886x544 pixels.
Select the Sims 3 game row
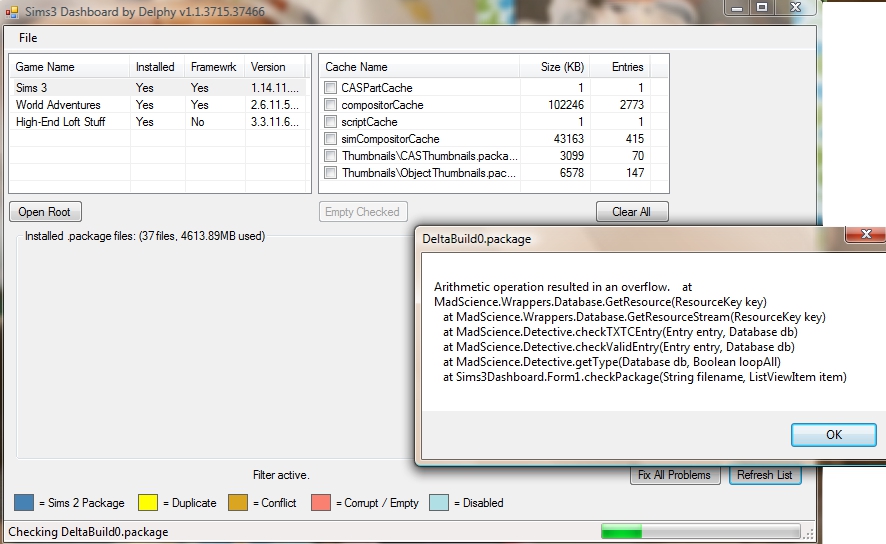click(x=158, y=88)
